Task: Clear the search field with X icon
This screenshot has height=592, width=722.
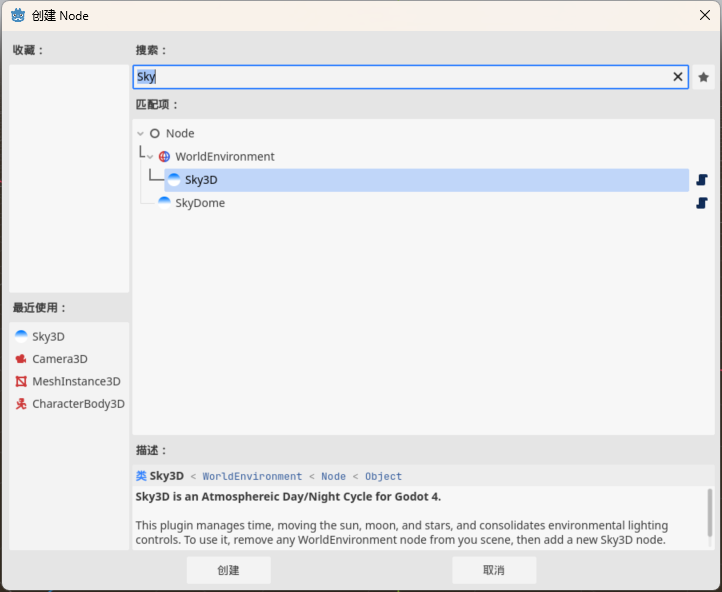Action: click(x=678, y=77)
